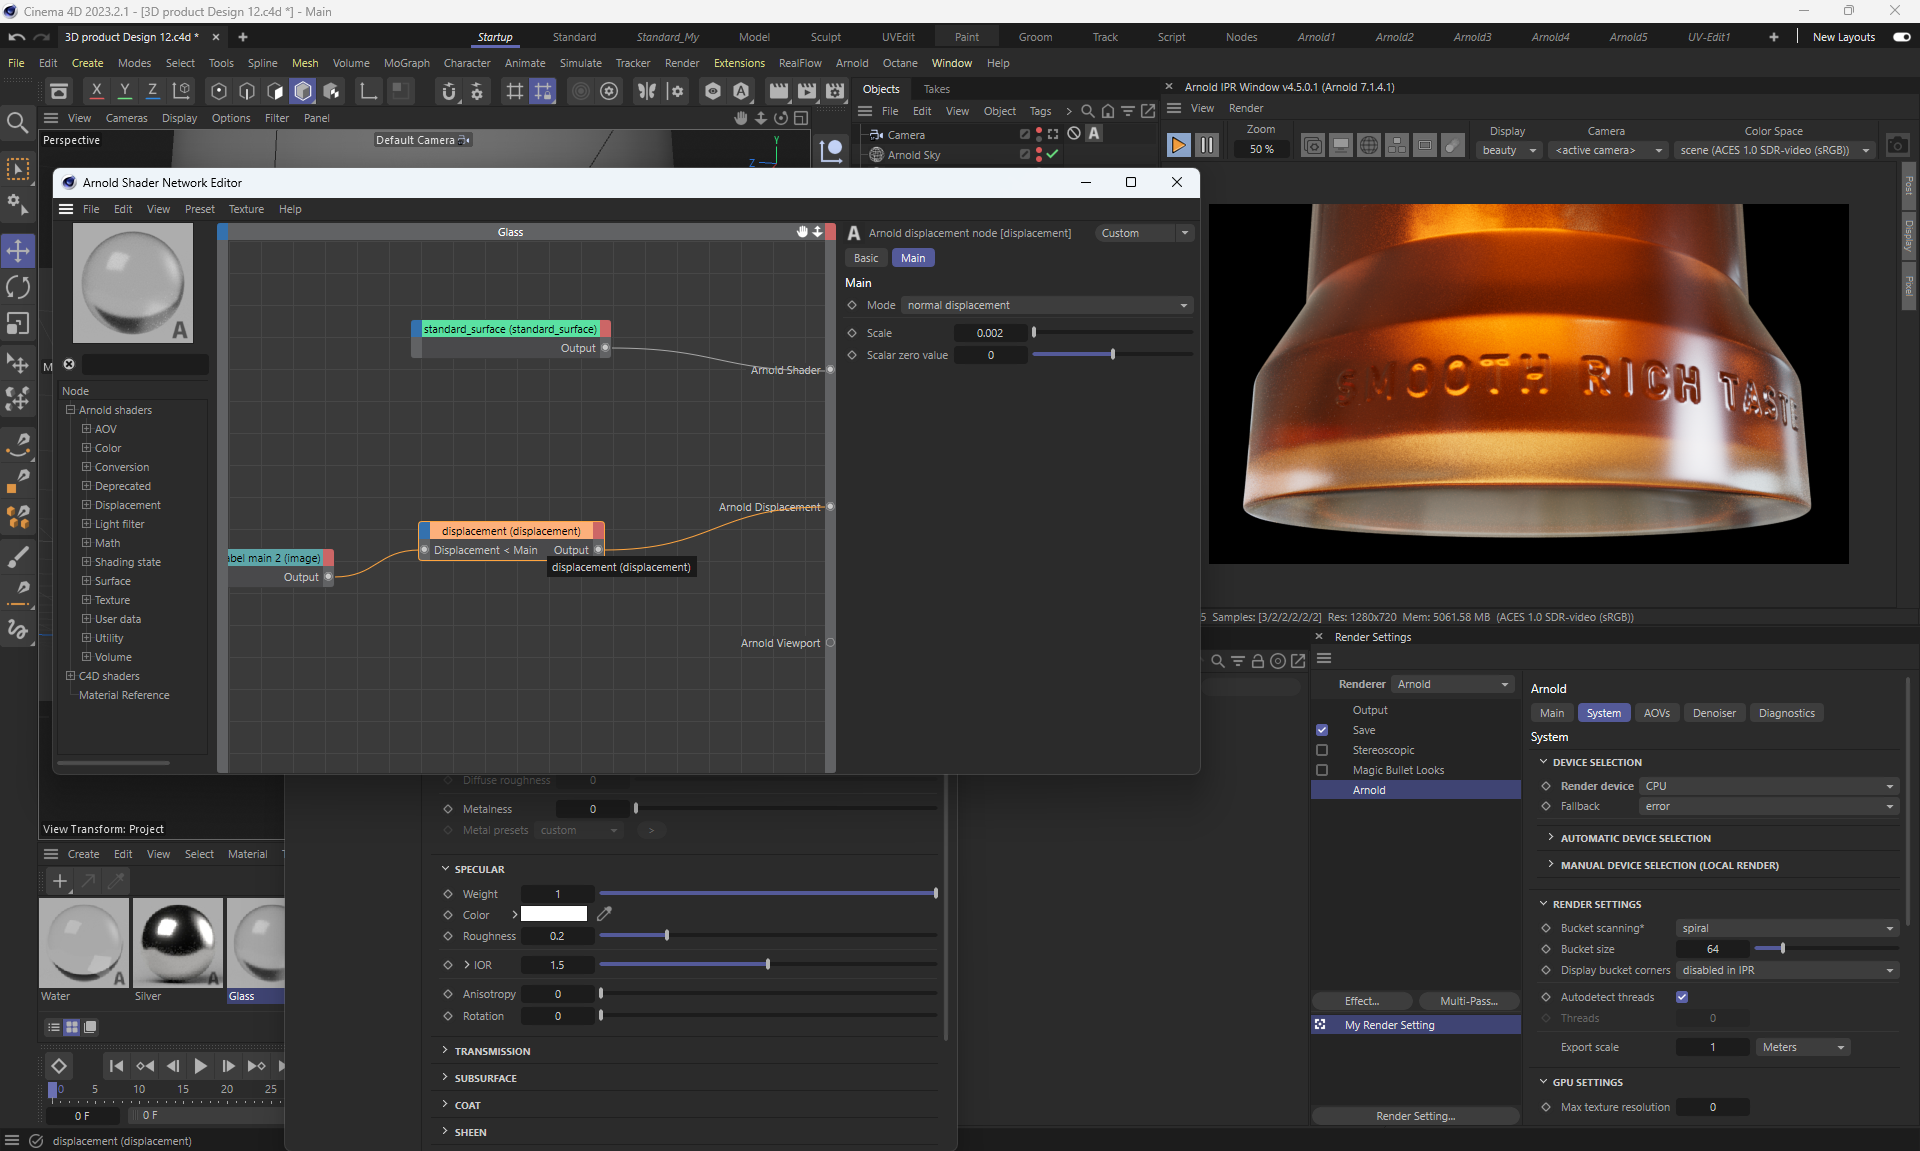
Task: Open the Texture menu in Shader Editor
Action: pos(246,209)
